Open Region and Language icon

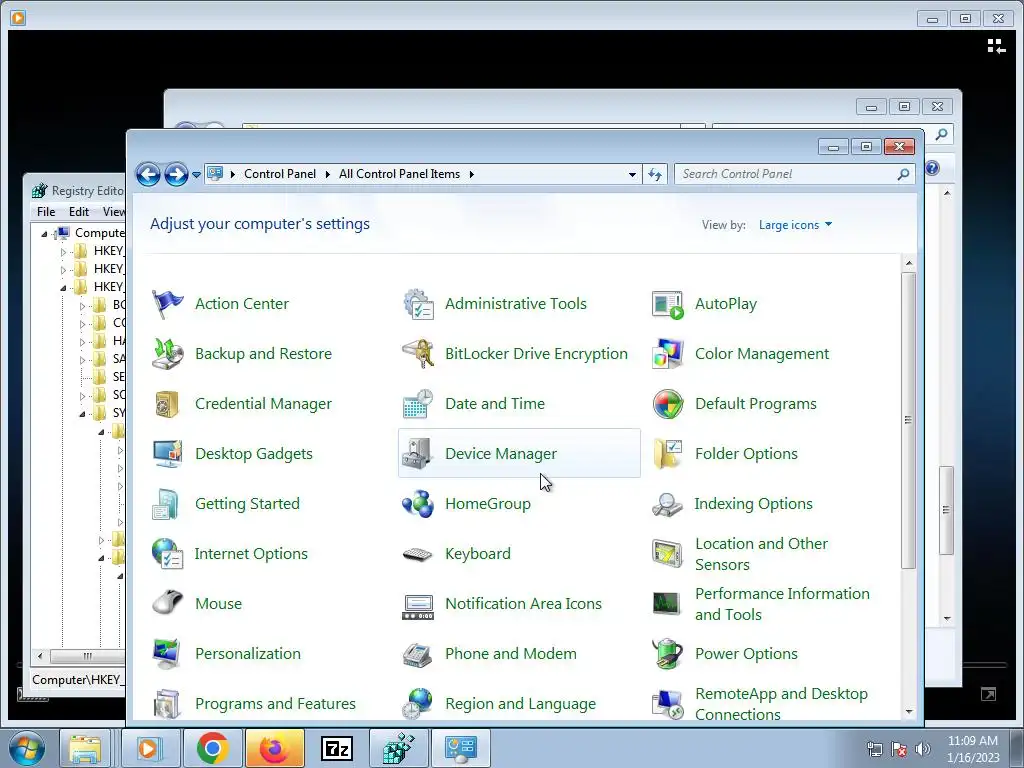pos(418,704)
